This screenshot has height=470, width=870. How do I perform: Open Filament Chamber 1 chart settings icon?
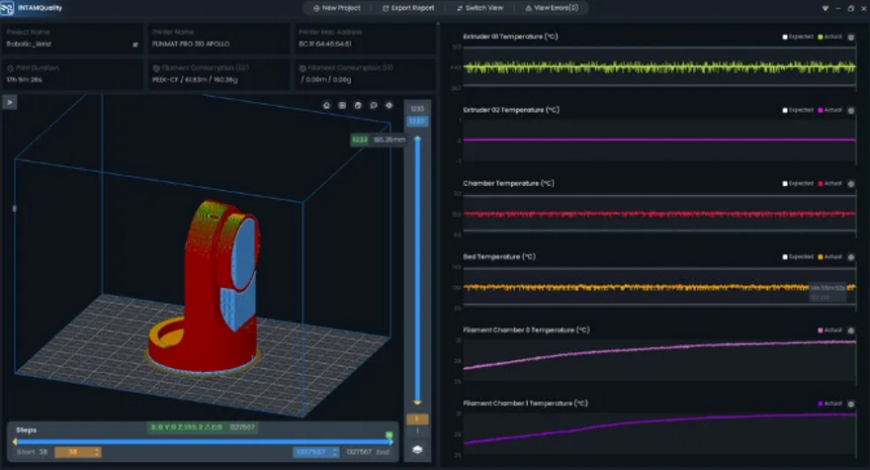[x=851, y=403]
